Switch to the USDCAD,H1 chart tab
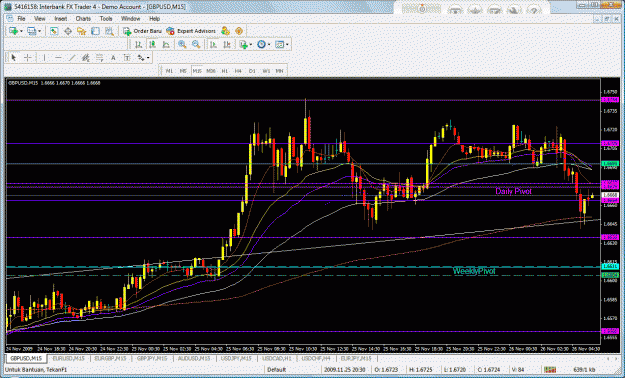The width and height of the screenshot is (625, 378). point(276,358)
